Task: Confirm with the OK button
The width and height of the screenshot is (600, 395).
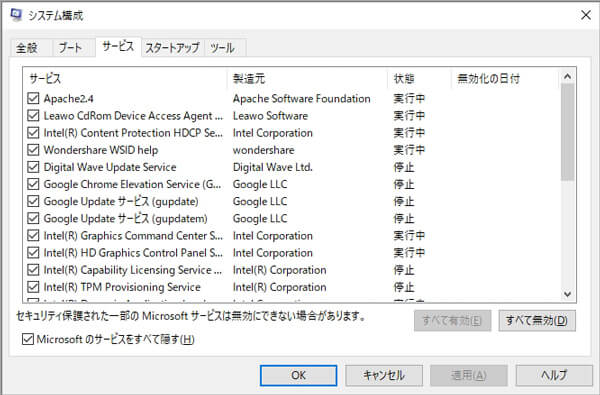Action: (298, 375)
